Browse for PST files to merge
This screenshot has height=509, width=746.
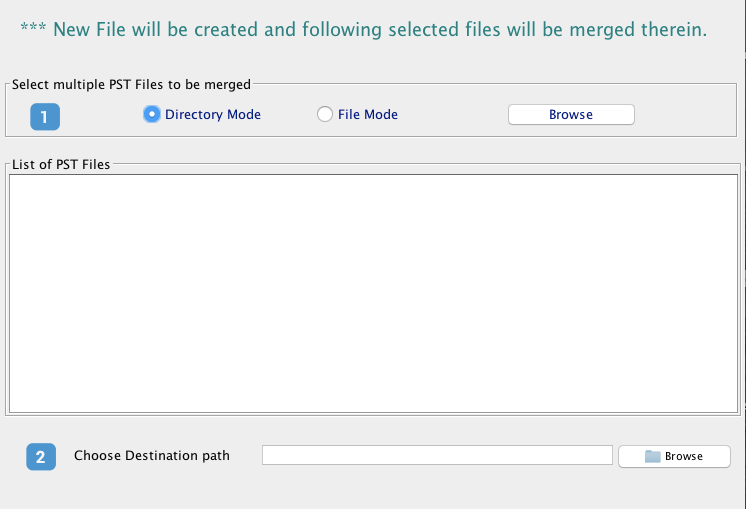pos(571,115)
